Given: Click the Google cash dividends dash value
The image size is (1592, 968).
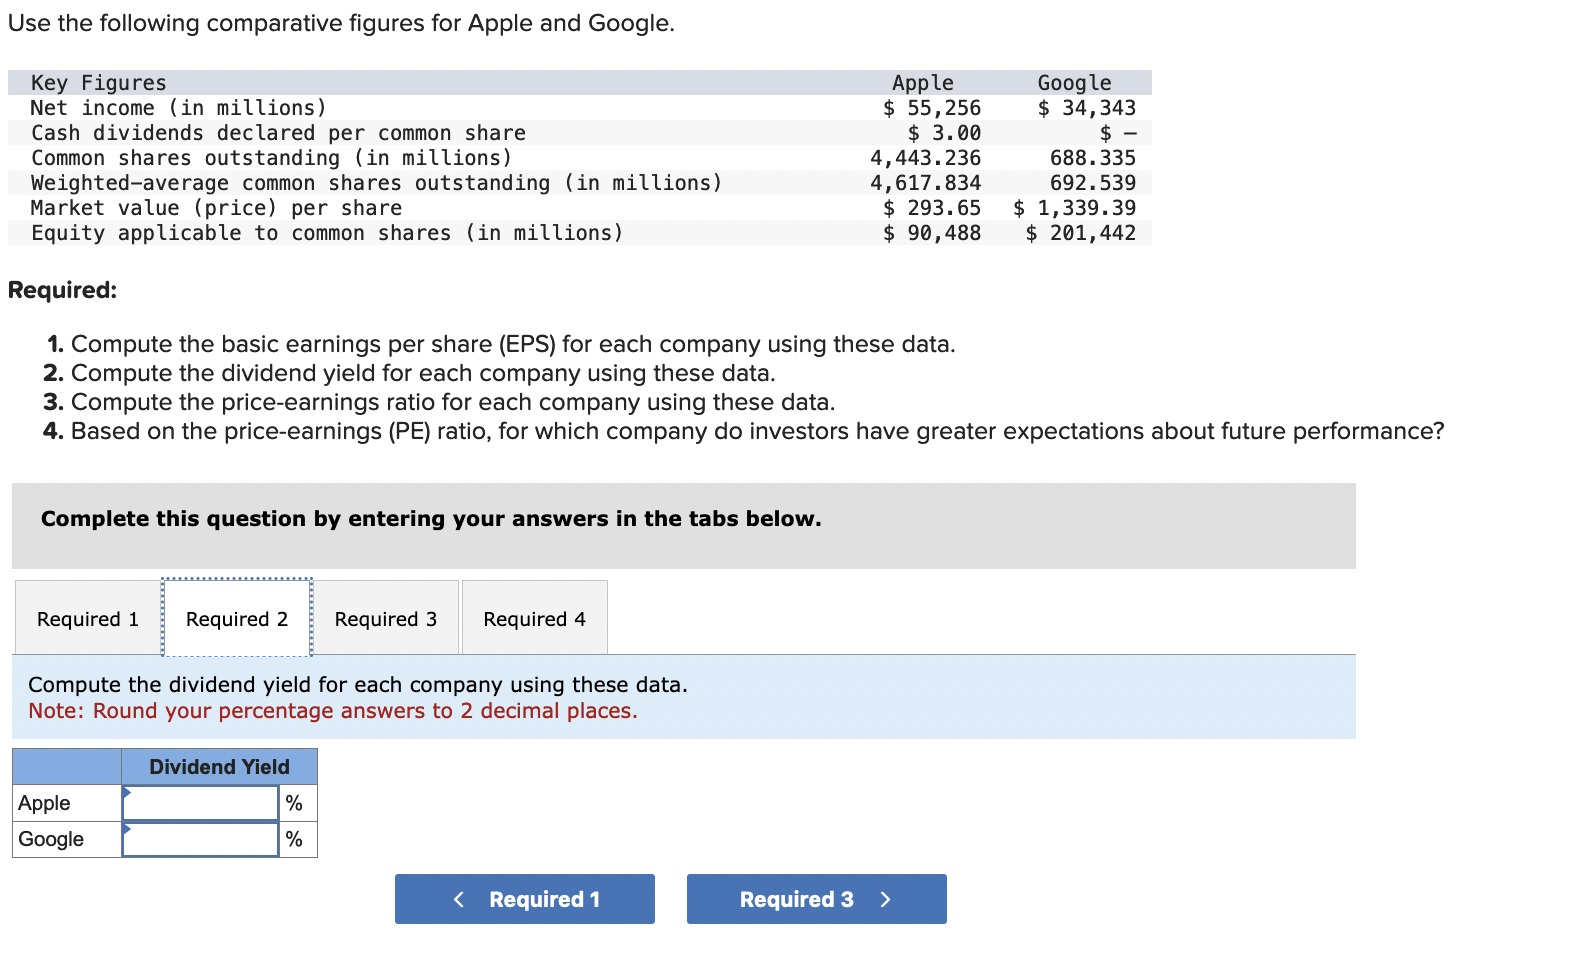Looking at the screenshot, I should click(x=1118, y=133).
